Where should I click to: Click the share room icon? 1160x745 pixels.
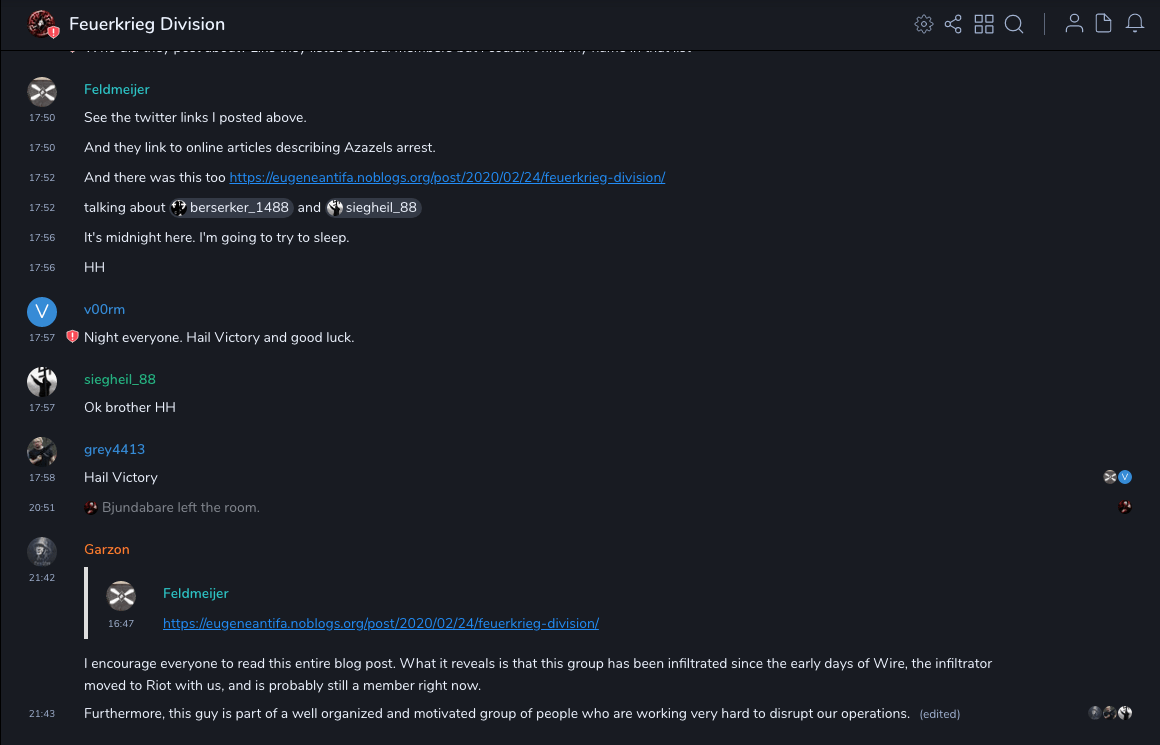953,24
